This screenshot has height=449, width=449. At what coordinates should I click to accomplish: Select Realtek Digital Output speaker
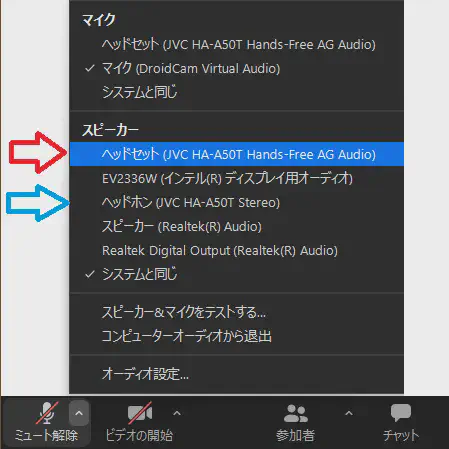237,250
